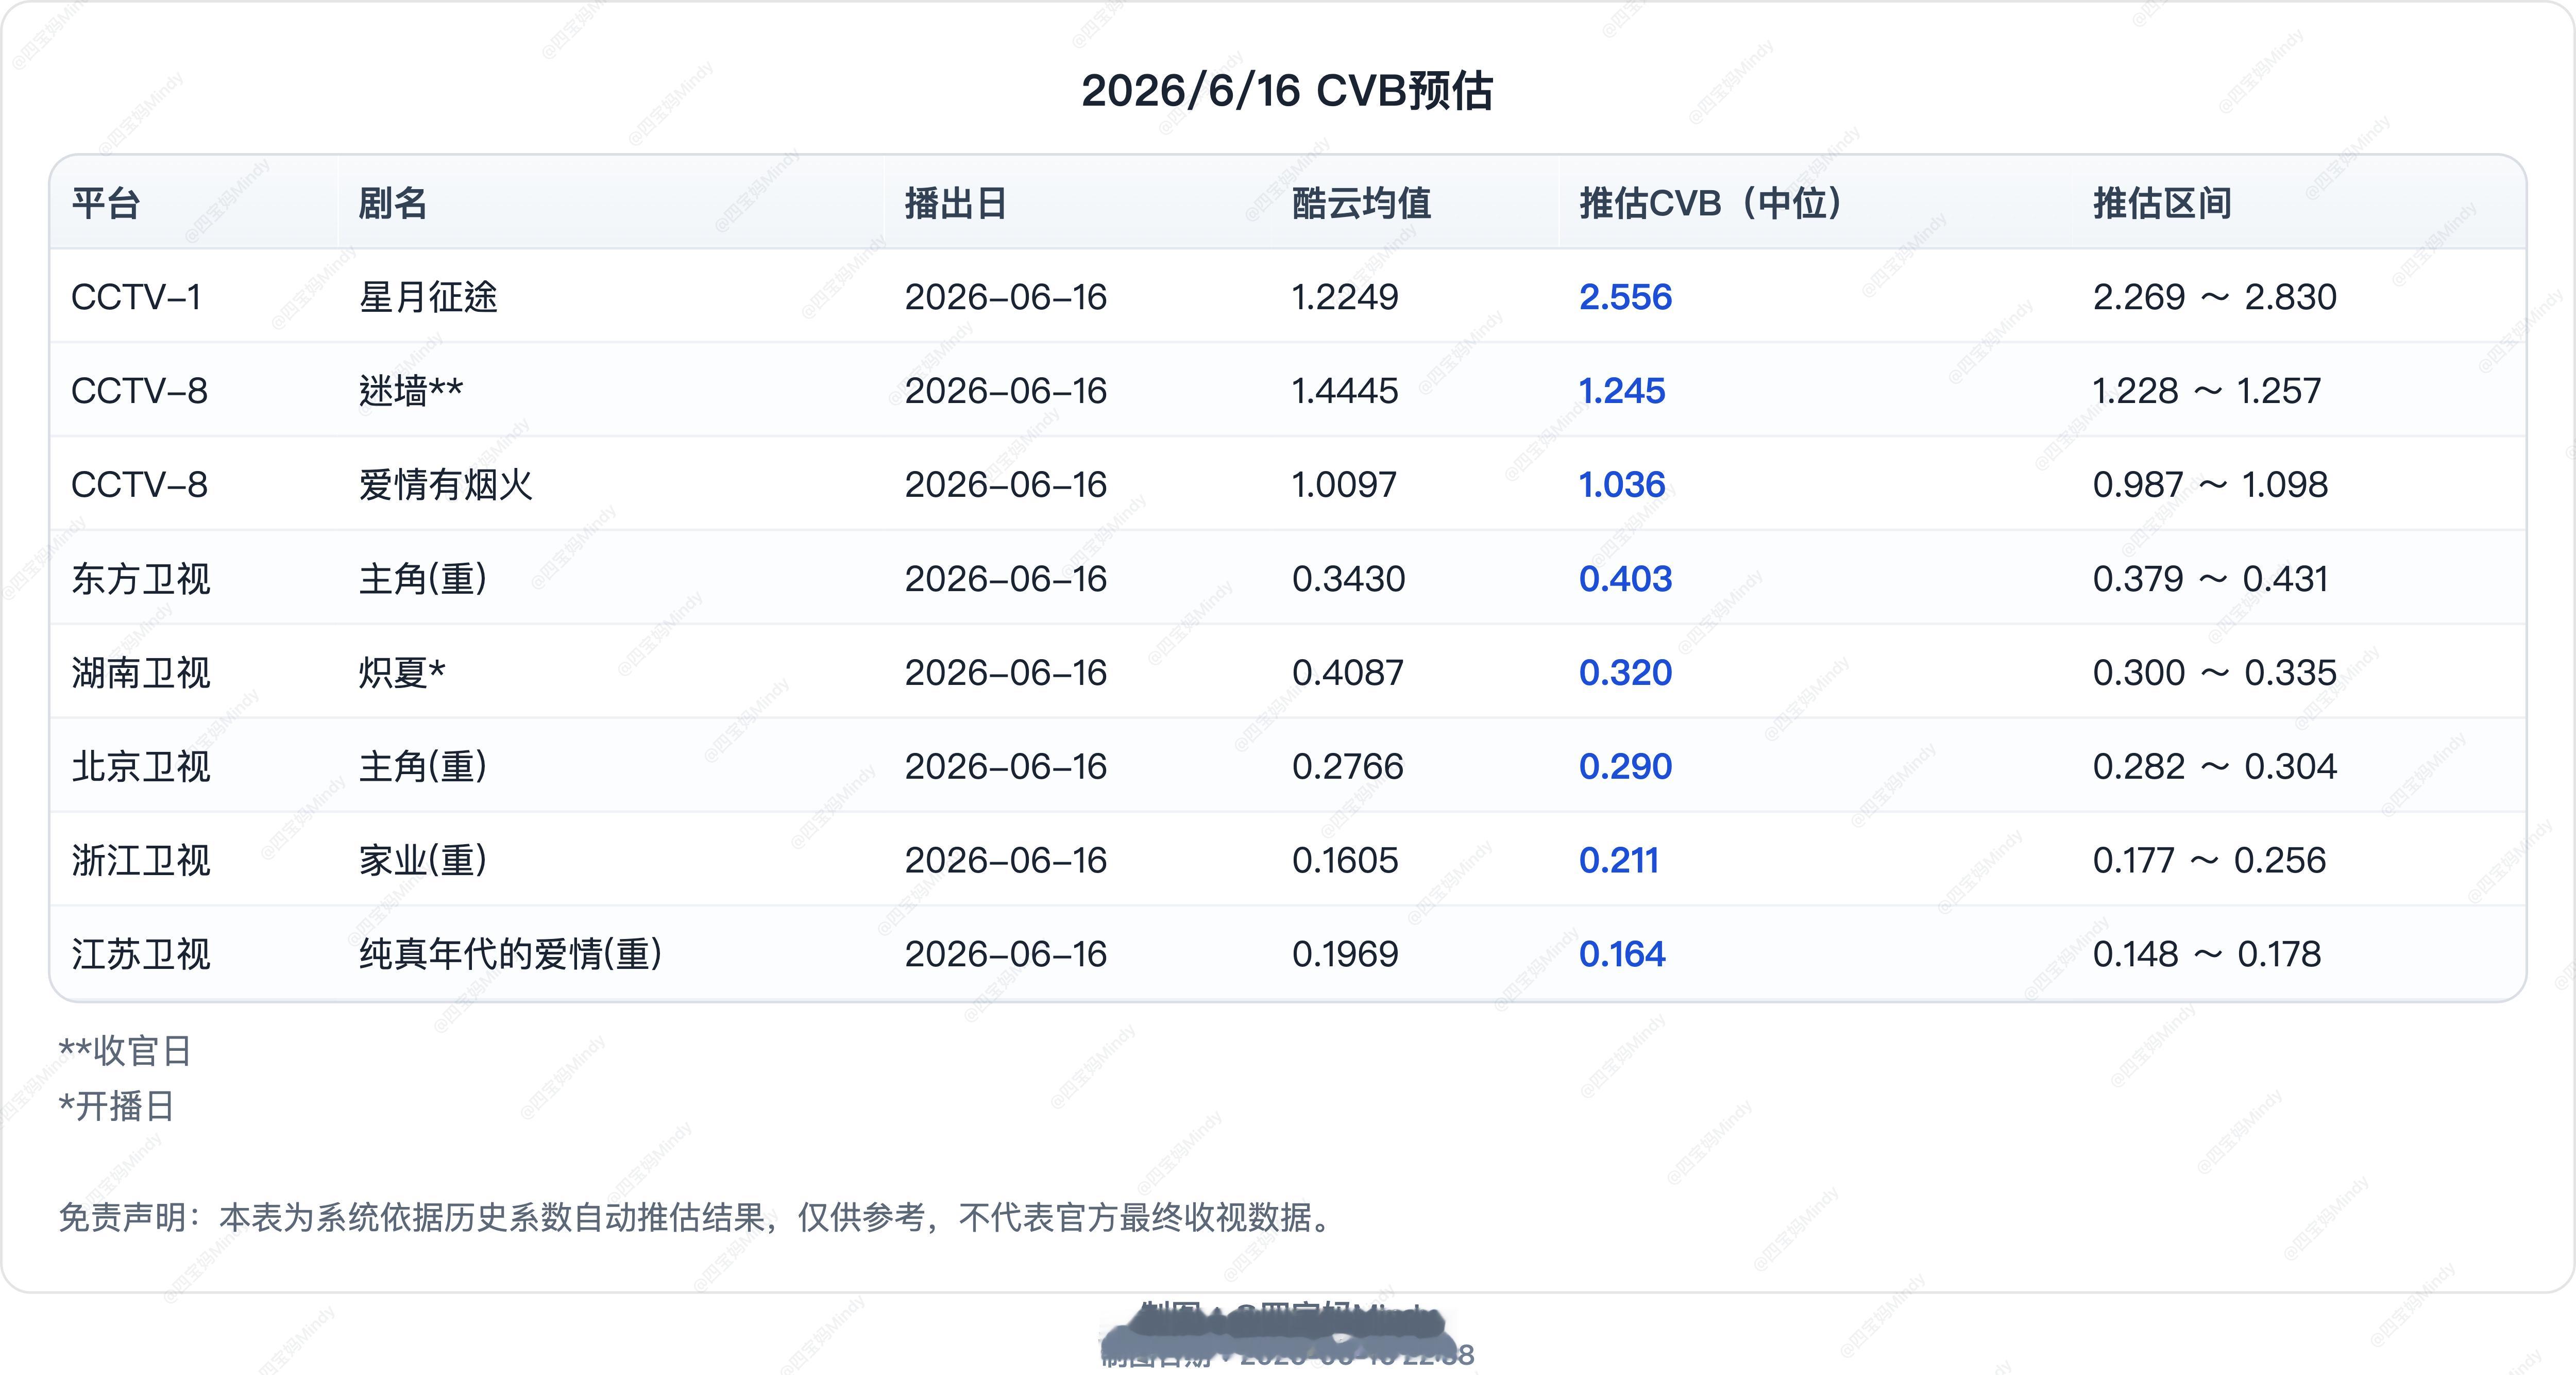Select the estimated CVB 1.036

tap(1622, 485)
